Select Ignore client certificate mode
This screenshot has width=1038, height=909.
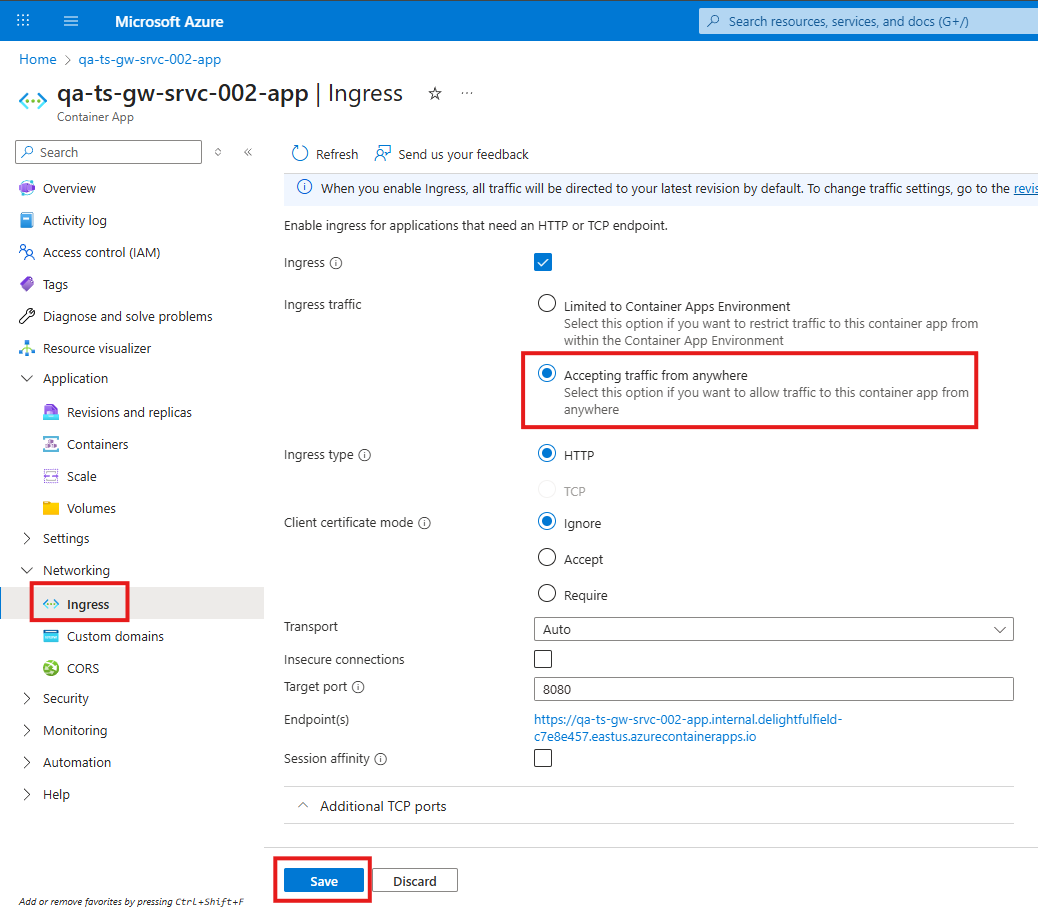pyautogui.click(x=547, y=522)
